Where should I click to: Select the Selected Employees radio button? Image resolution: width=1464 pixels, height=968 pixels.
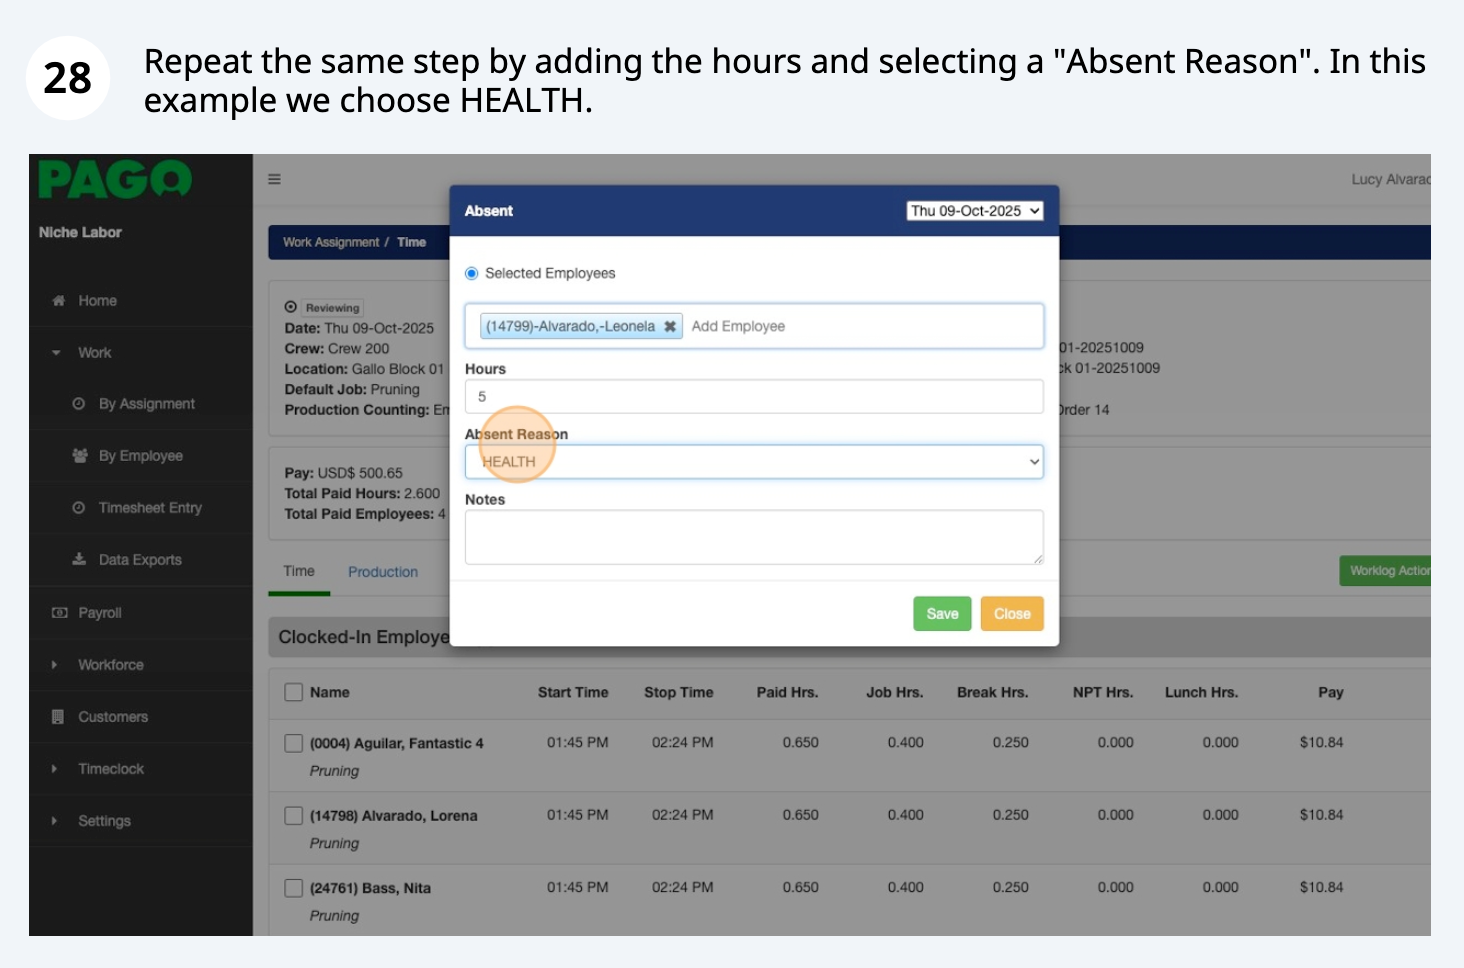(x=472, y=274)
